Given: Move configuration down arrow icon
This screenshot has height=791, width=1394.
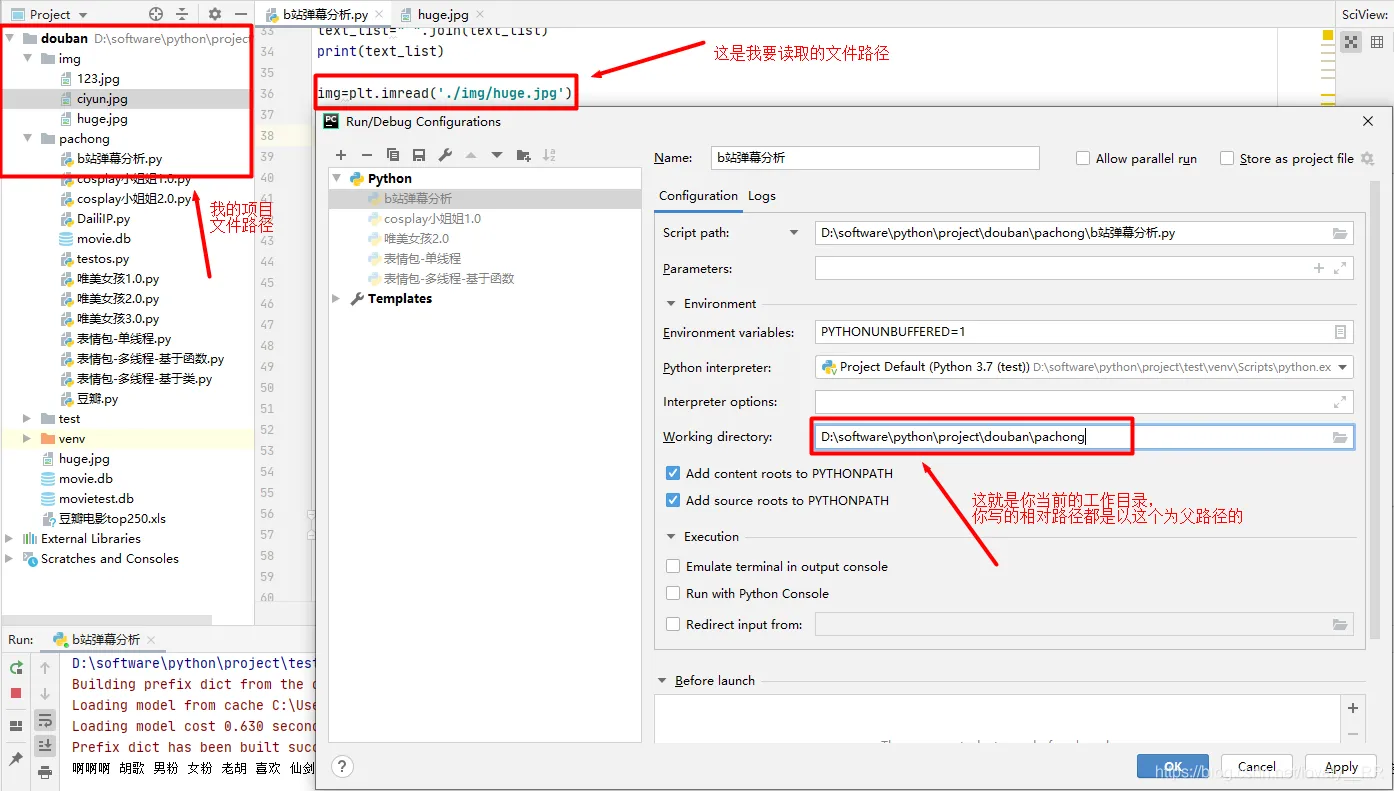Looking at the screenshot, I should coord(497,155).
